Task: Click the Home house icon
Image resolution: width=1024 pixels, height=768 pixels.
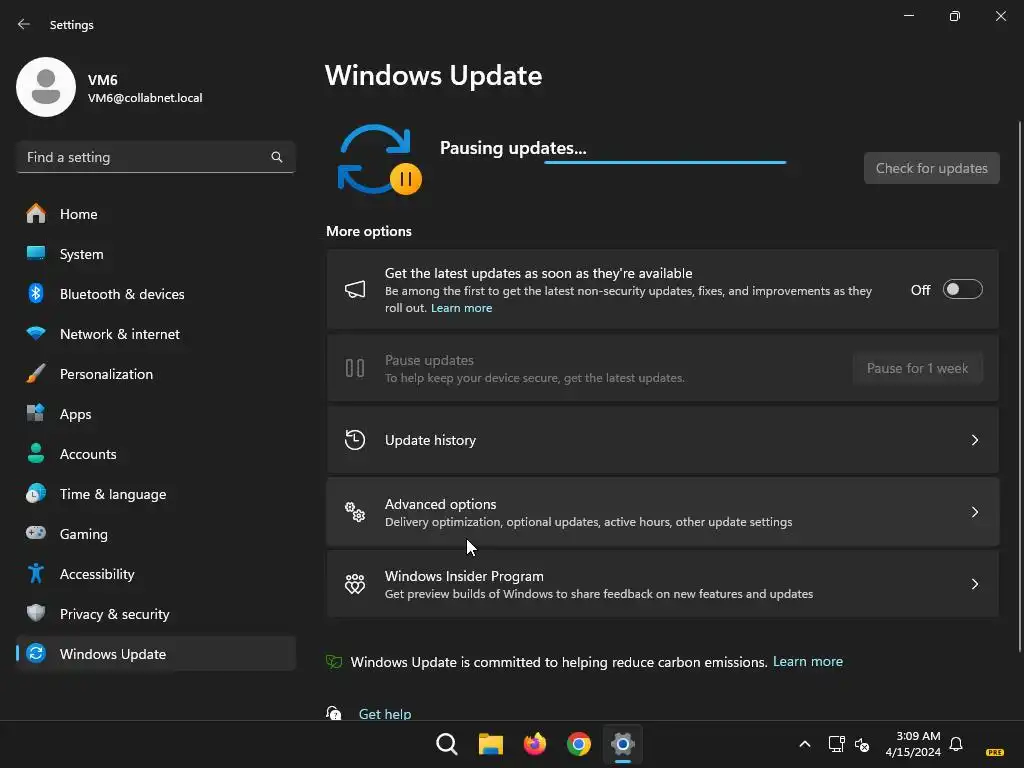Action: click(36, 214)
